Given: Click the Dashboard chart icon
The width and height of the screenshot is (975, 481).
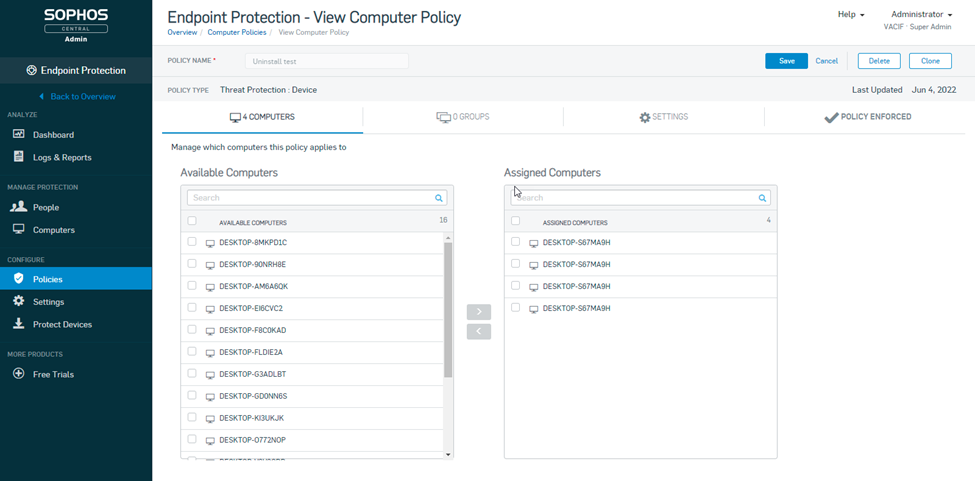Looking at the screenshot, I should point(19,134).
